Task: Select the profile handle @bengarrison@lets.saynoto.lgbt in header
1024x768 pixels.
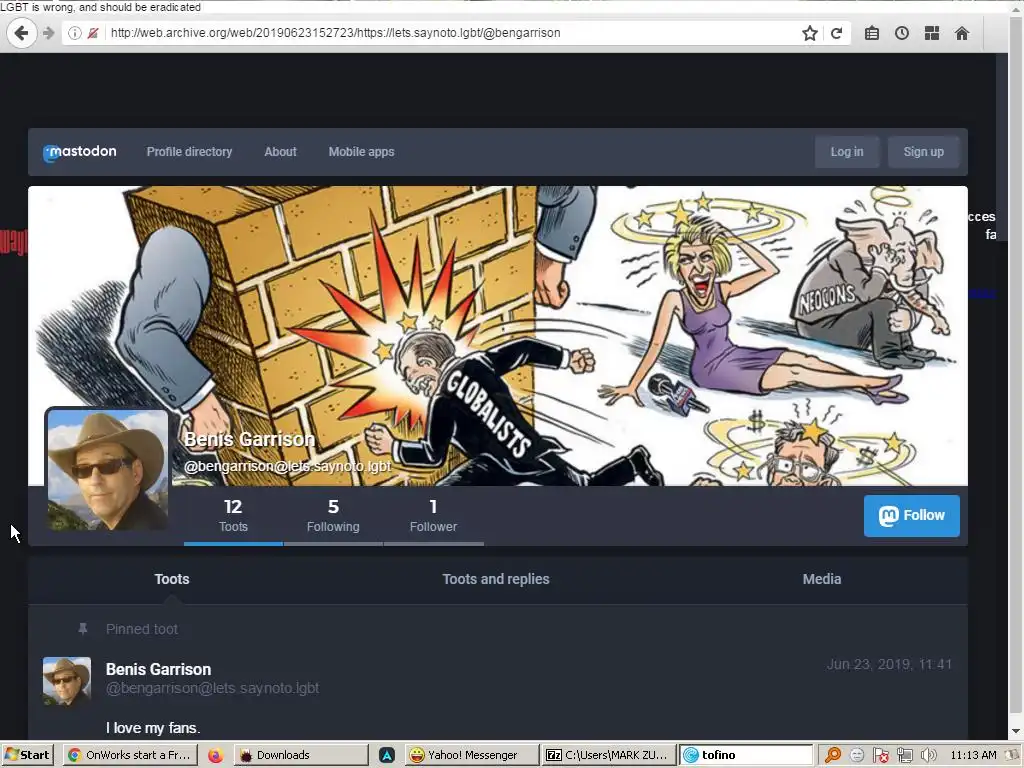Action: 287,466
